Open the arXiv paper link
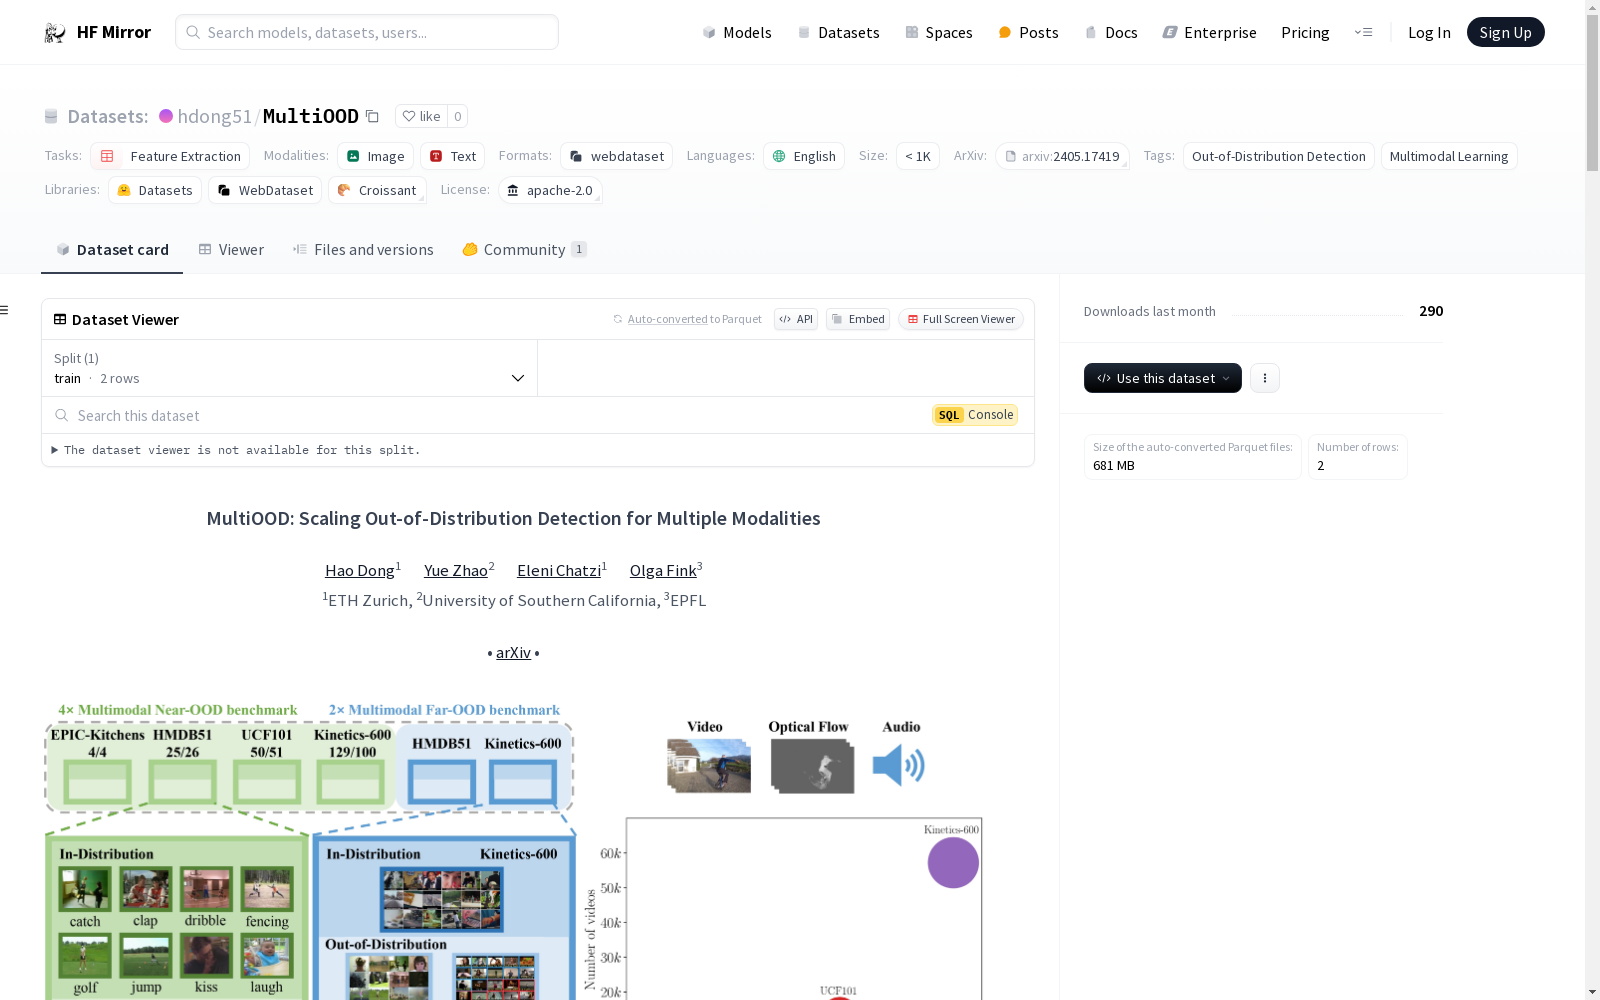 coord(513,653)
